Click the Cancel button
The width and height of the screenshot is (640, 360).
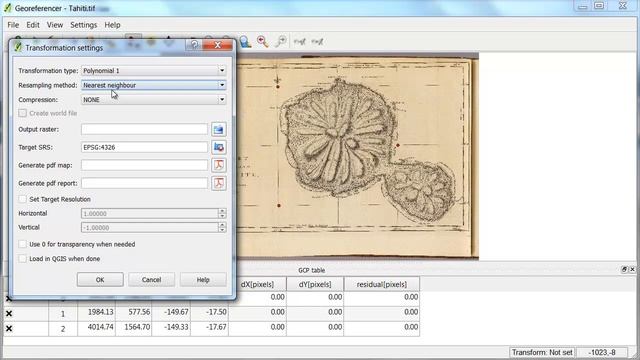click(x=151, y=280)
